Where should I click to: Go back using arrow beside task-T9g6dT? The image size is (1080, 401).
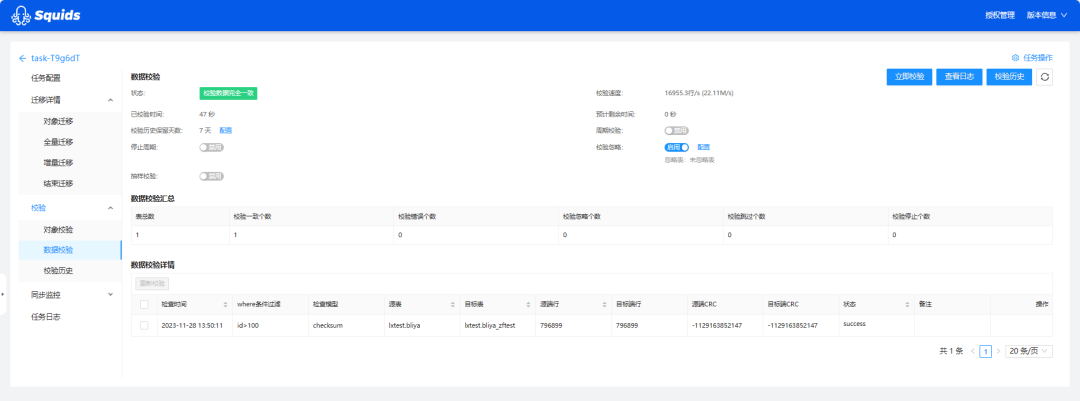[22, 59]
